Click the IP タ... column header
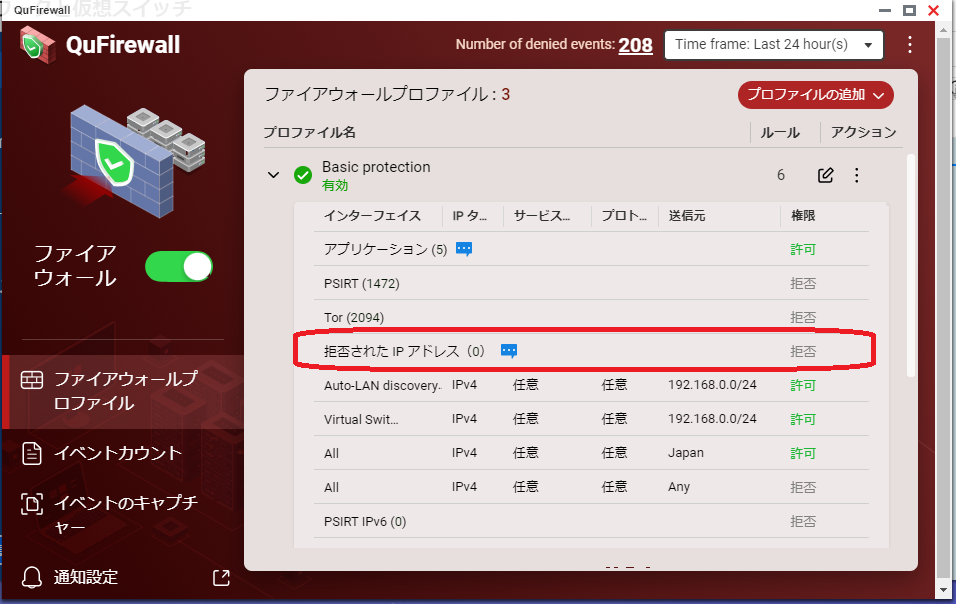Screen dimensions: 956x604 pyautogui.click(x=469, y=216)
